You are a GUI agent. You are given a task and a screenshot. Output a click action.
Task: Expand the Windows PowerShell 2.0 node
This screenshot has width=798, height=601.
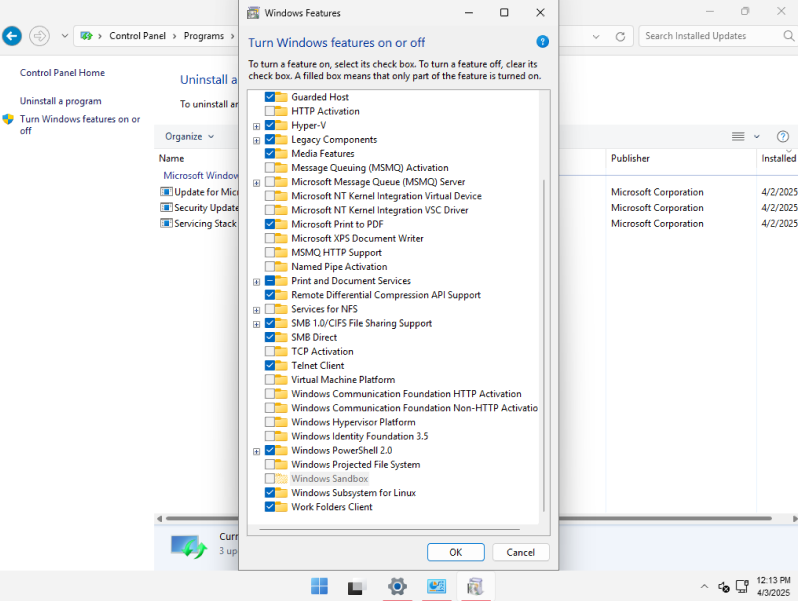(x=256, y=451)
